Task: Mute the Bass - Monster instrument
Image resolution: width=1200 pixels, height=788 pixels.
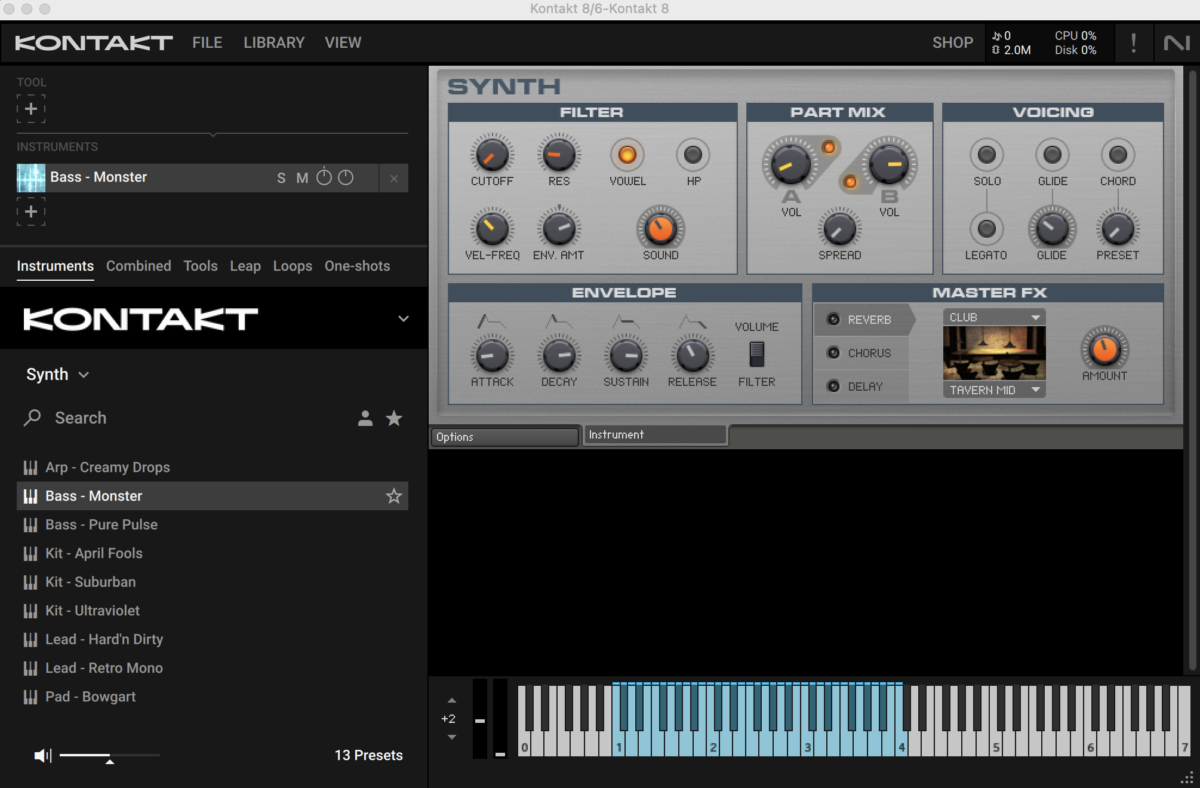Action: [302, 178]
